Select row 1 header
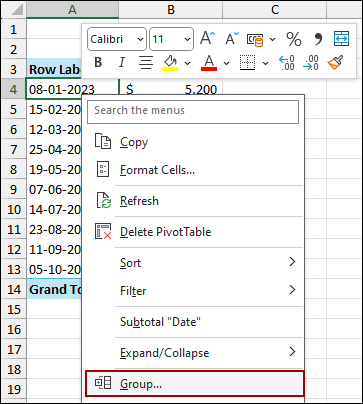 [x=14, y=29]
